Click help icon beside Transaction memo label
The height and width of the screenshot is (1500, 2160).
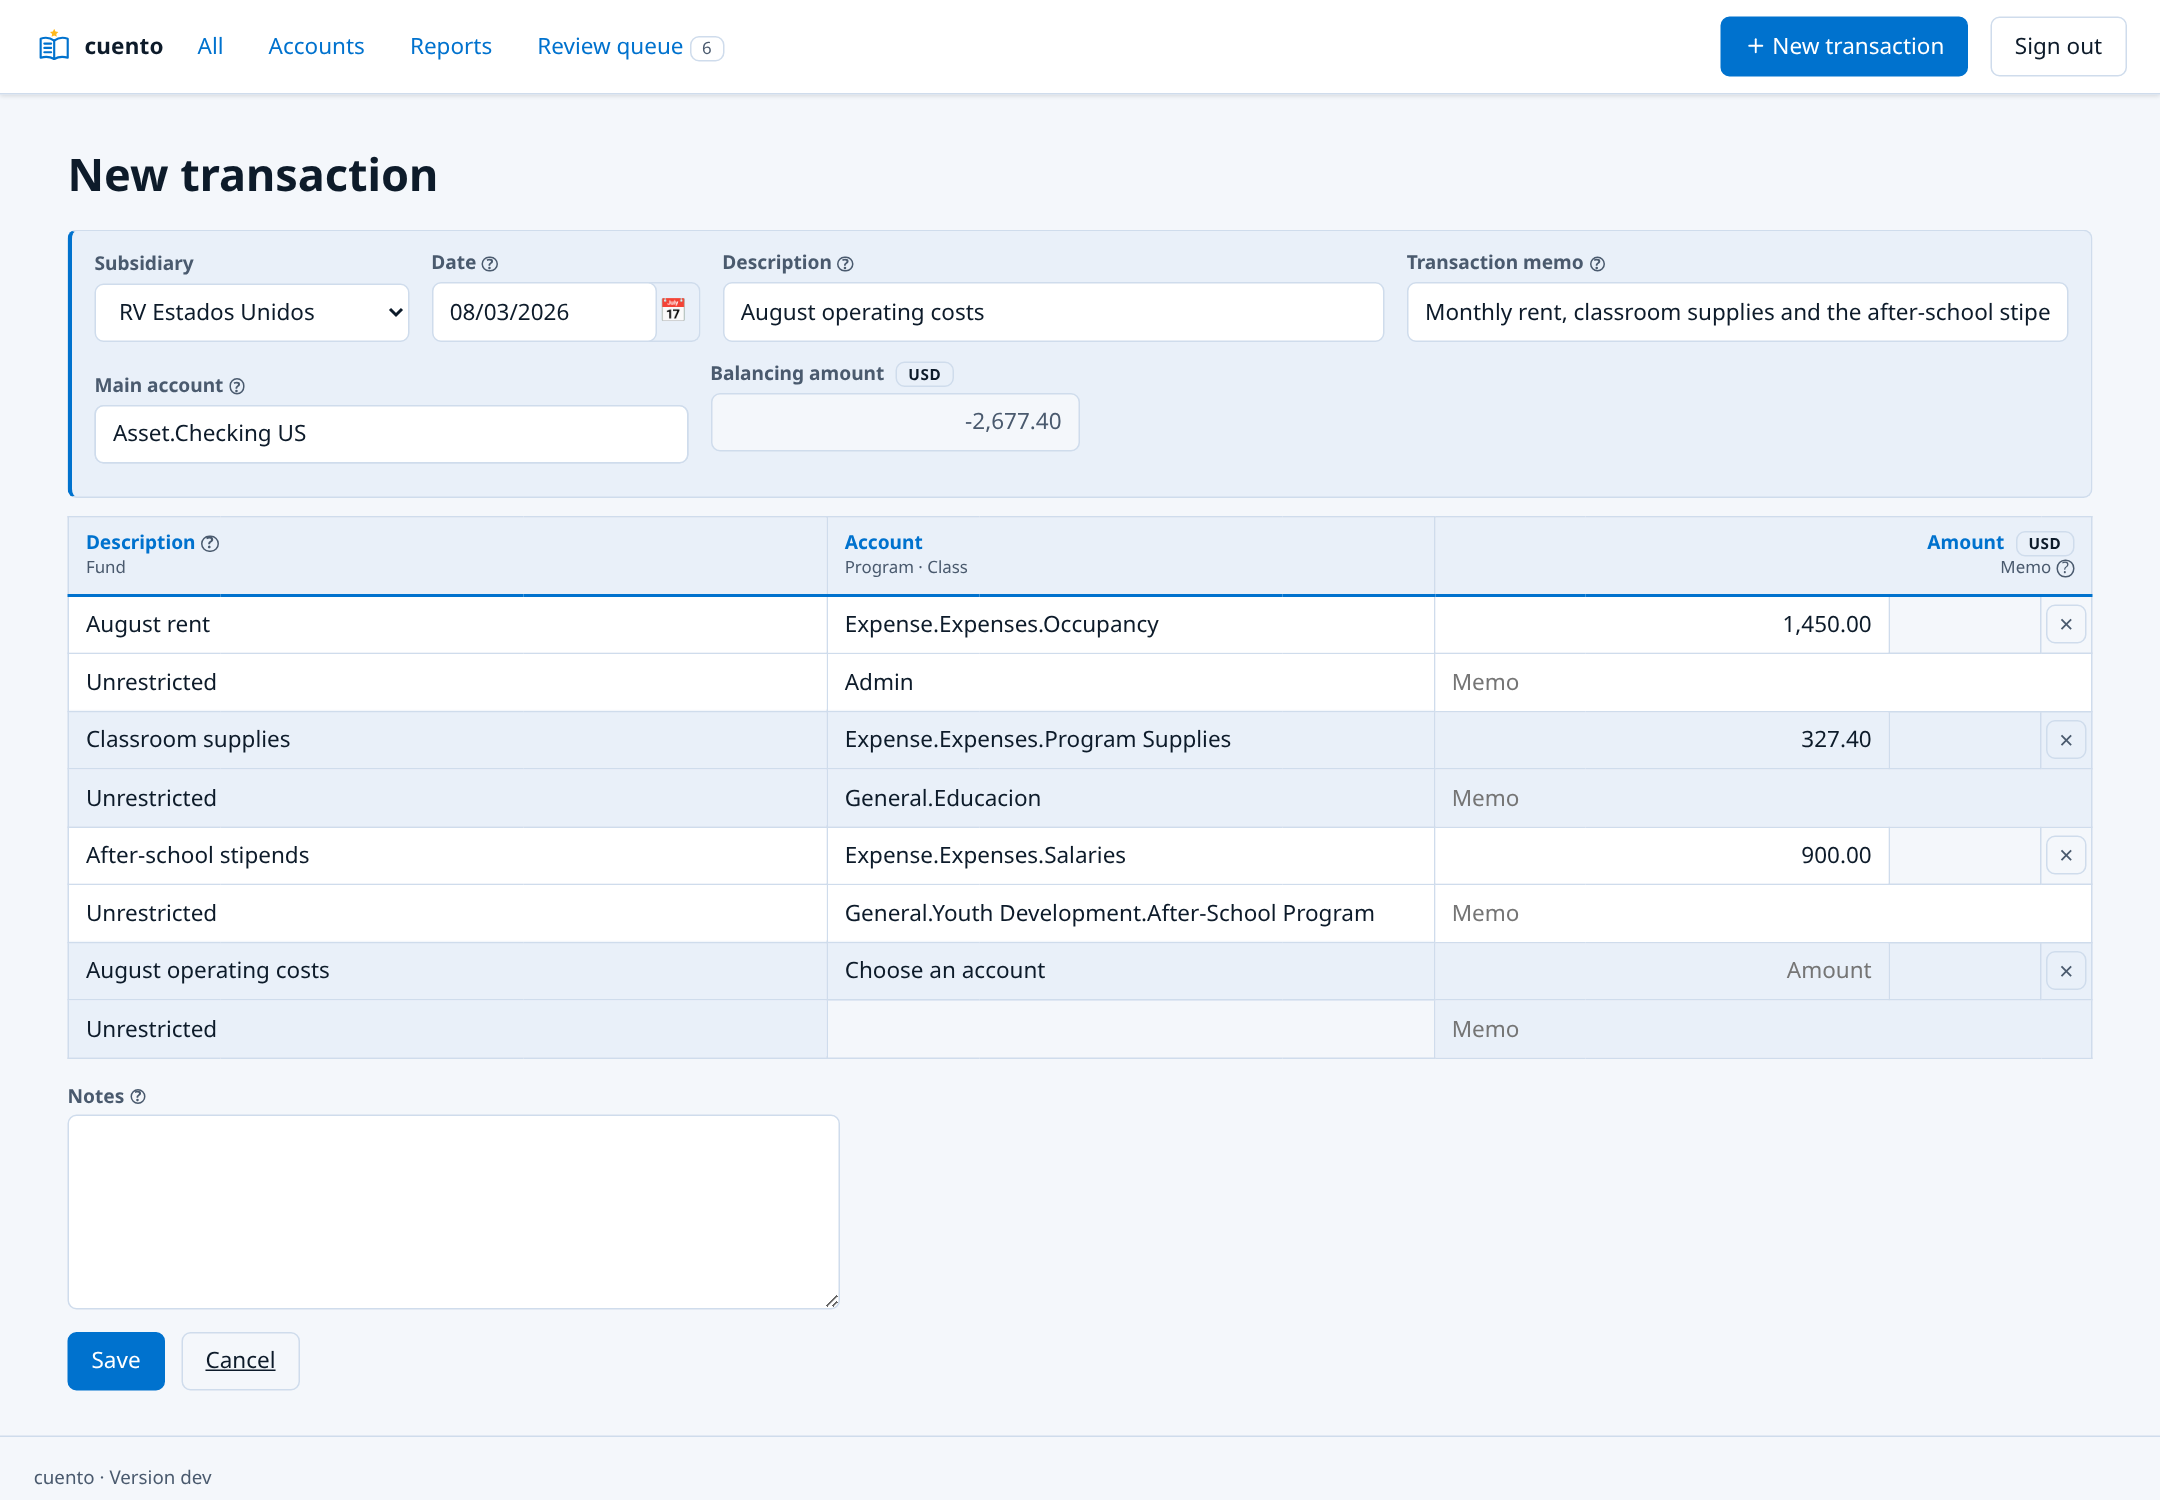(x=1597, y=264)
